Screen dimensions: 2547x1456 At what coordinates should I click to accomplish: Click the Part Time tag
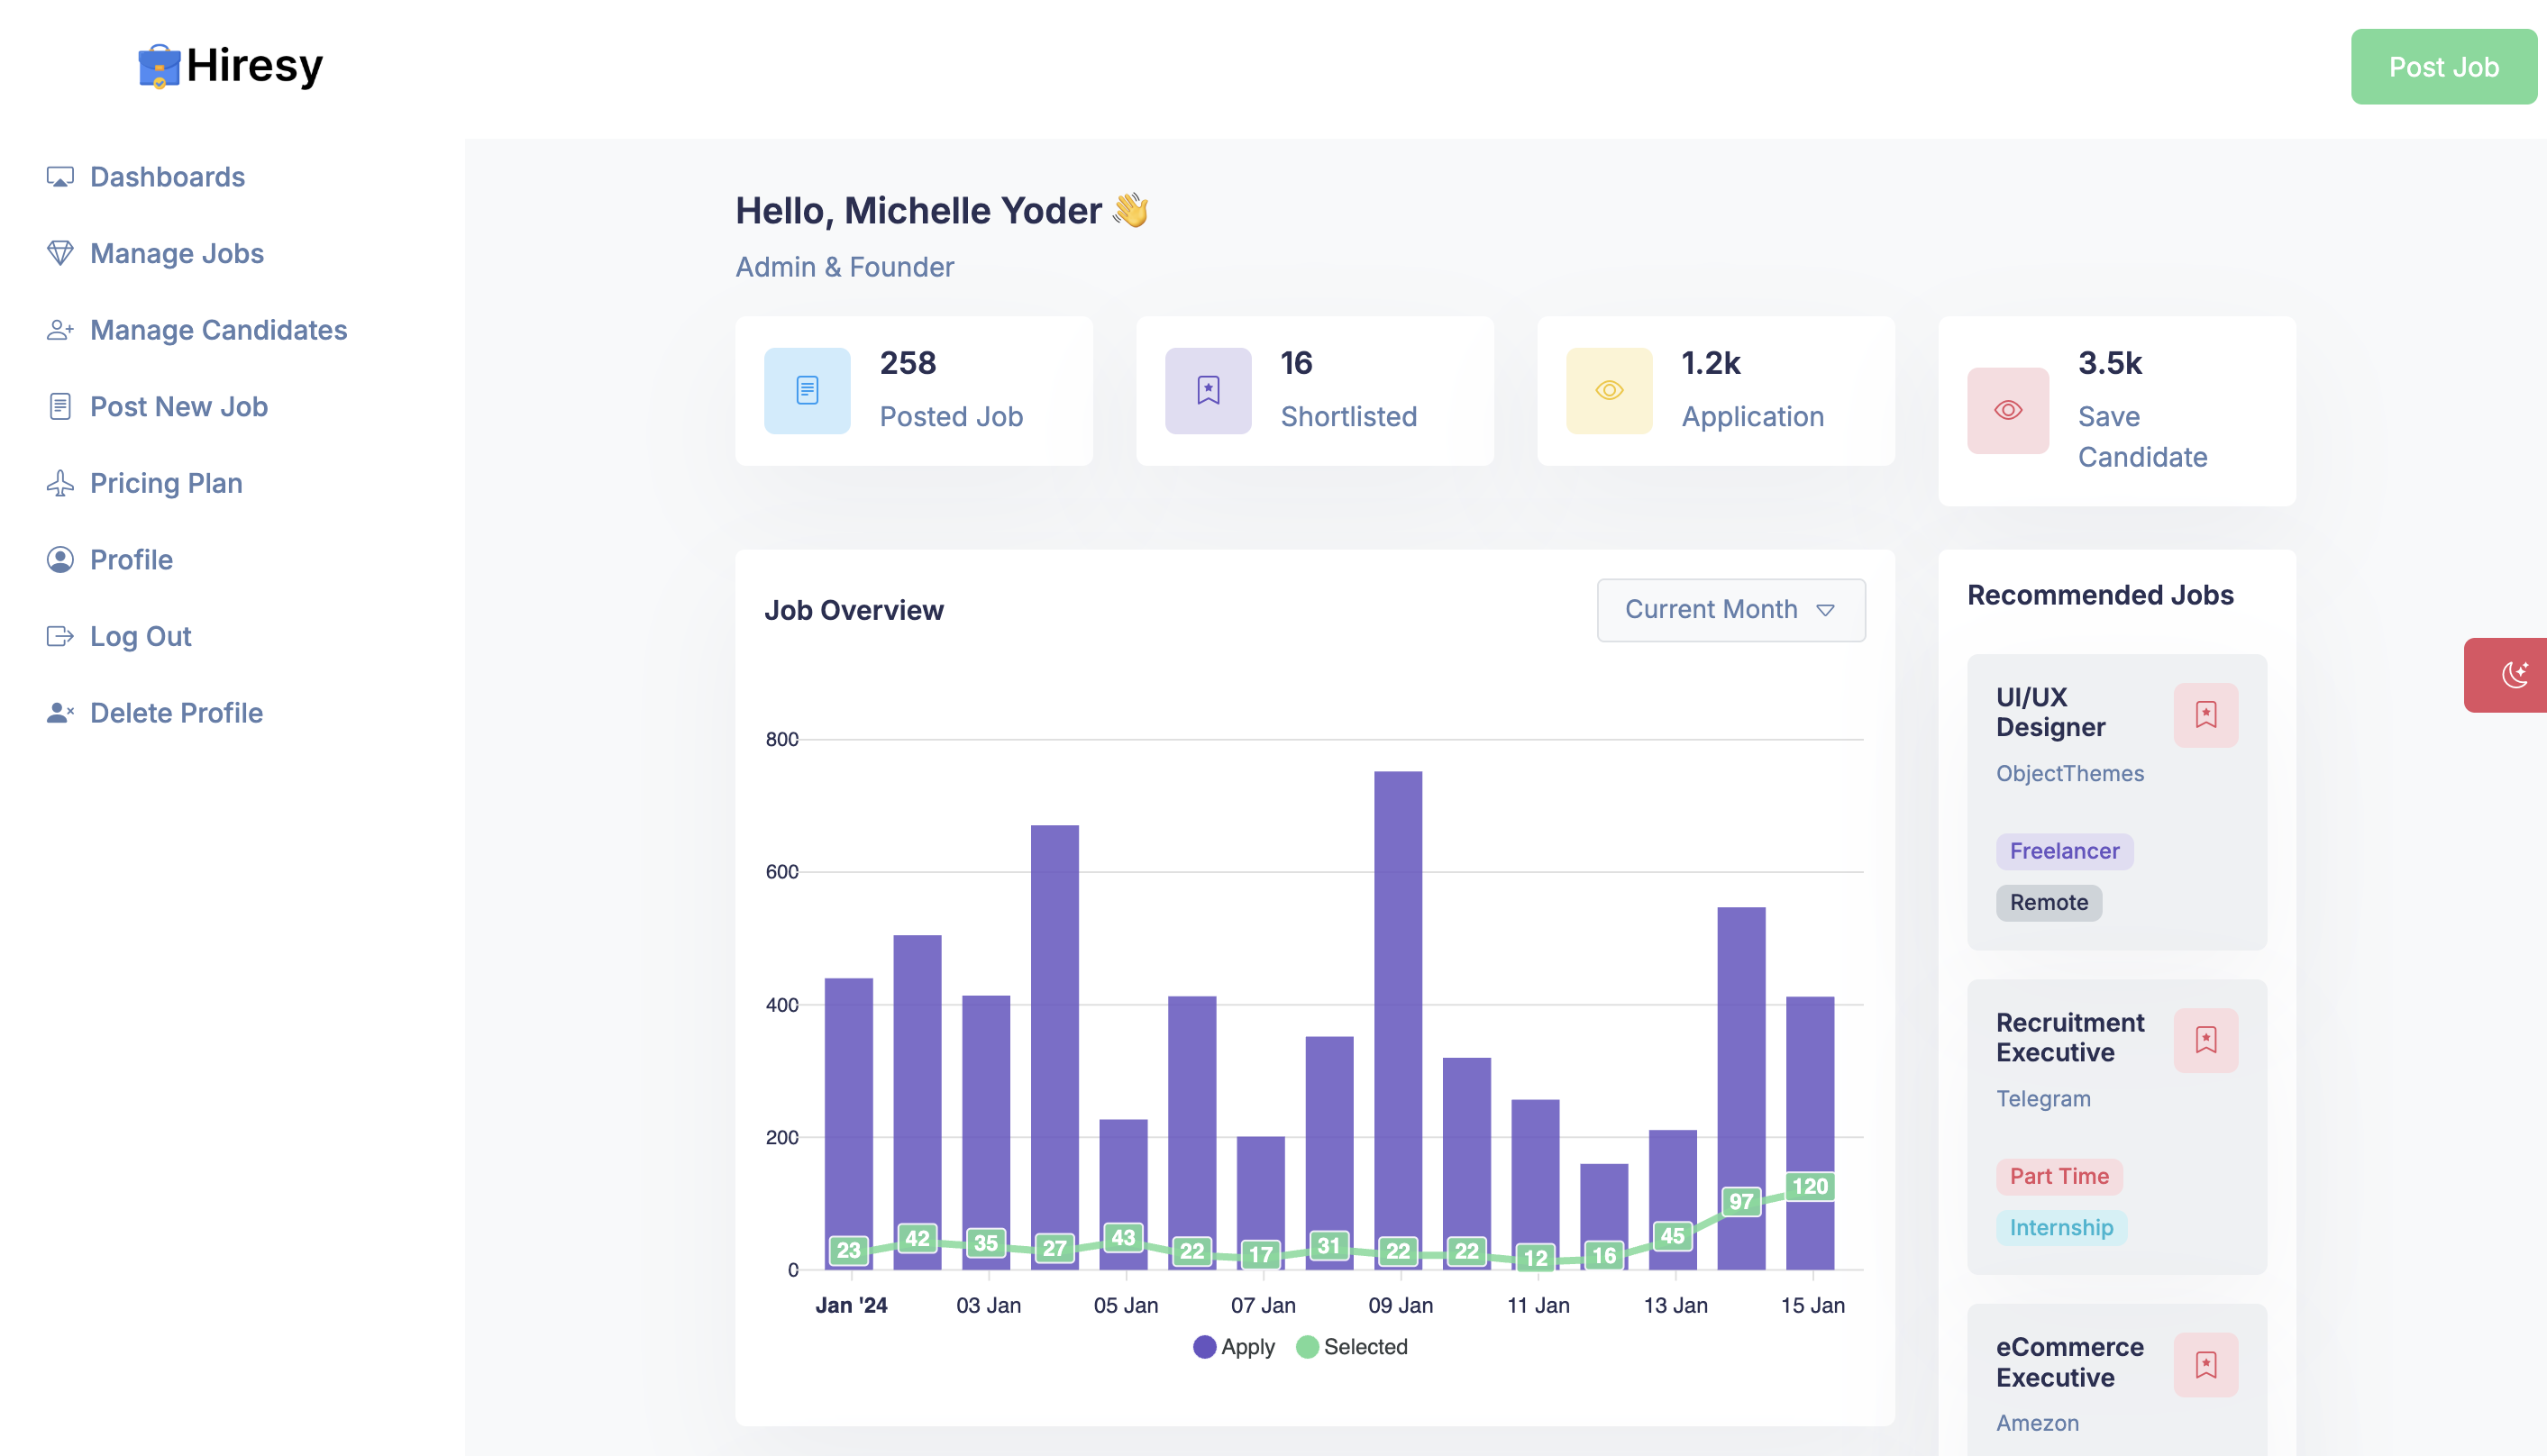[2059, 1176]
